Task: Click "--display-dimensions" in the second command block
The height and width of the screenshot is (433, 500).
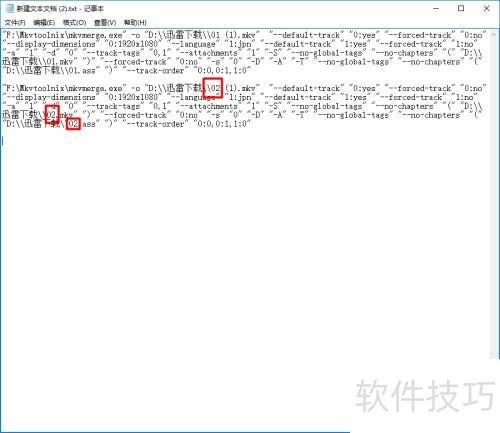Action: click(51, 97)
